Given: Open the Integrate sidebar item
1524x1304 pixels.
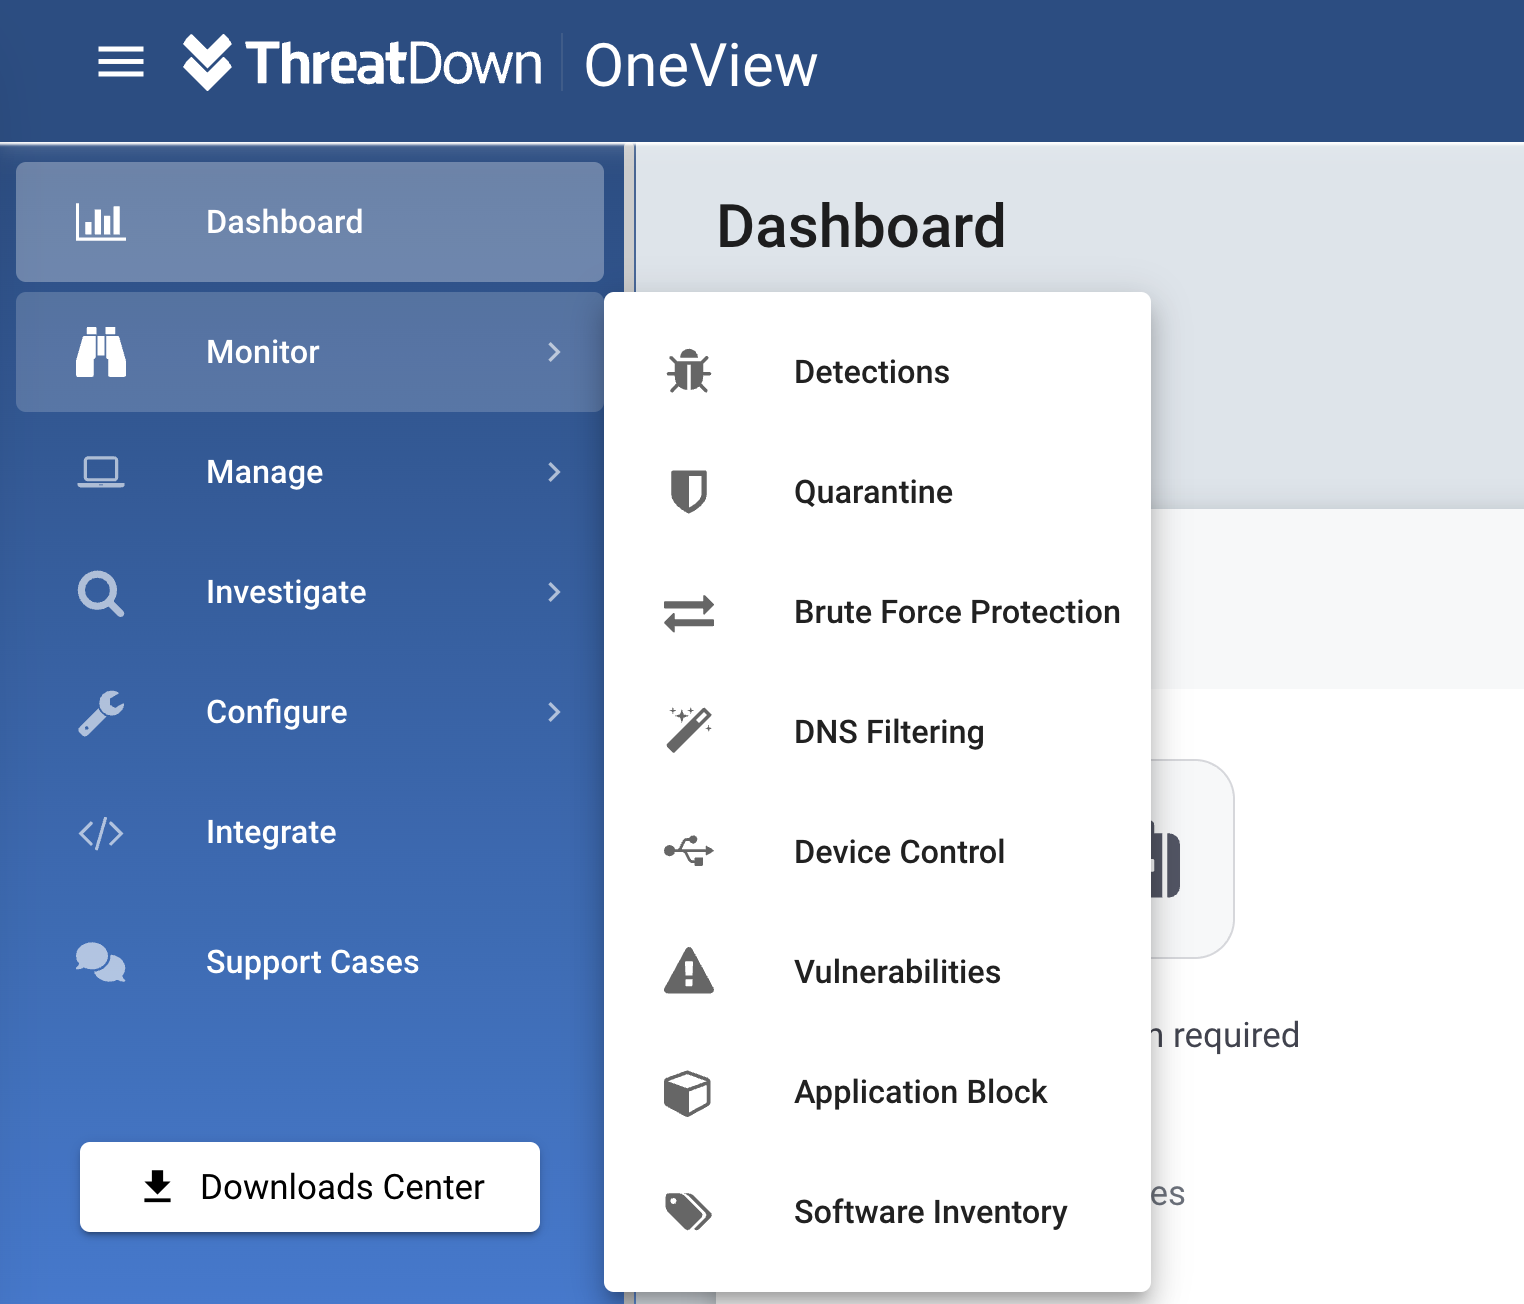Looking at the screenshot, I should point(310,832).
